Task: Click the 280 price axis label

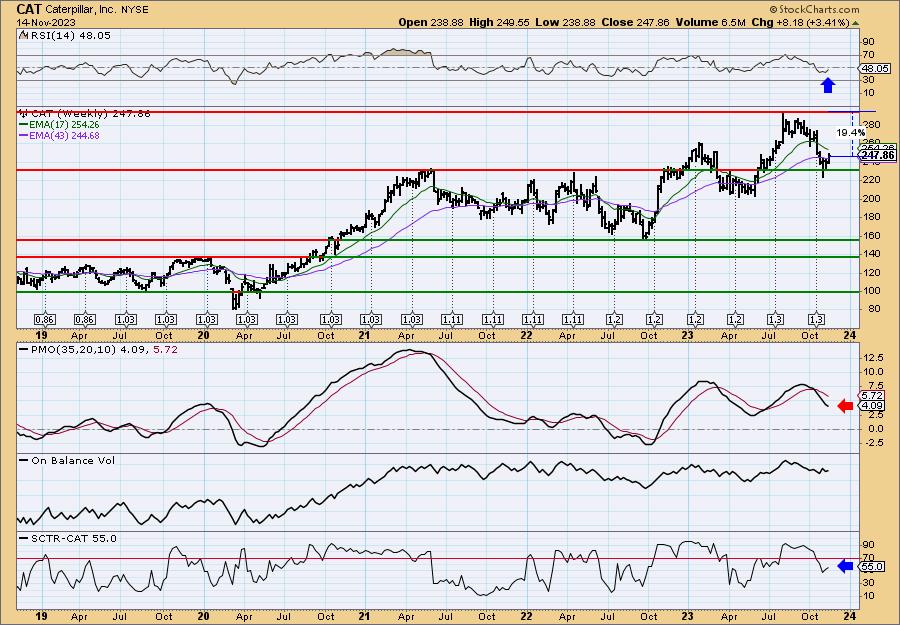Action: pyautogui.click(x=870, y=123)
